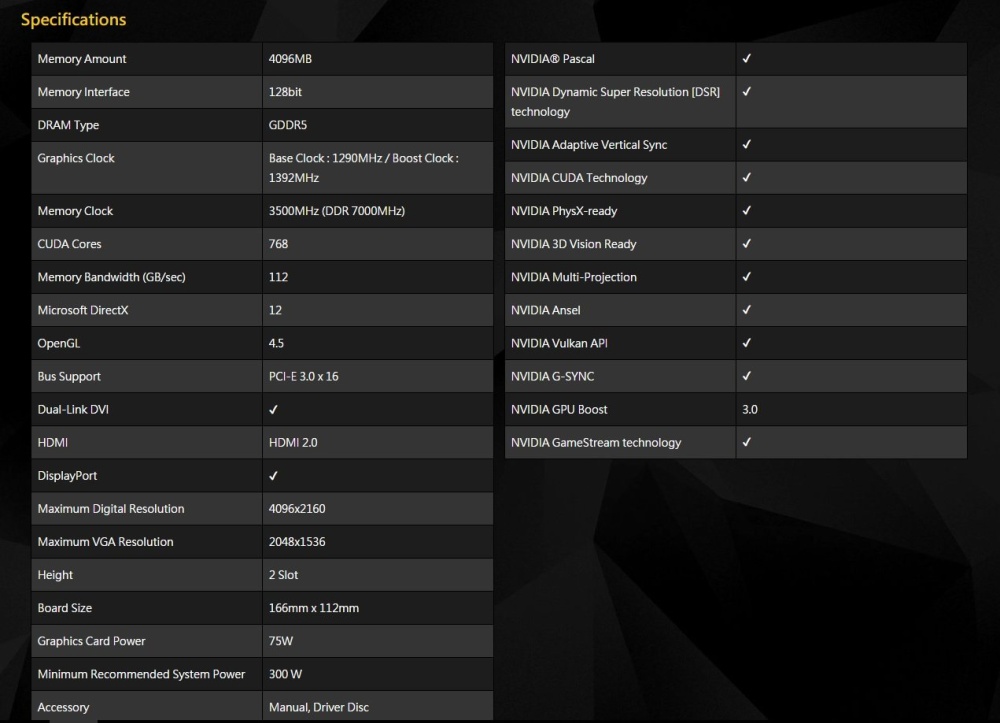The image size is (1000, 723).
Task: Click the GDDR5 value
Action: pyautogui.click(x=288, y=125)
